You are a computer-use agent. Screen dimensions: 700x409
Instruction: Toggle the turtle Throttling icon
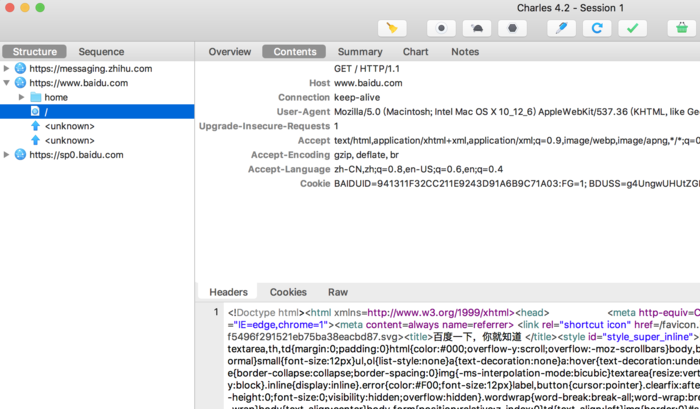pos(477,28)
